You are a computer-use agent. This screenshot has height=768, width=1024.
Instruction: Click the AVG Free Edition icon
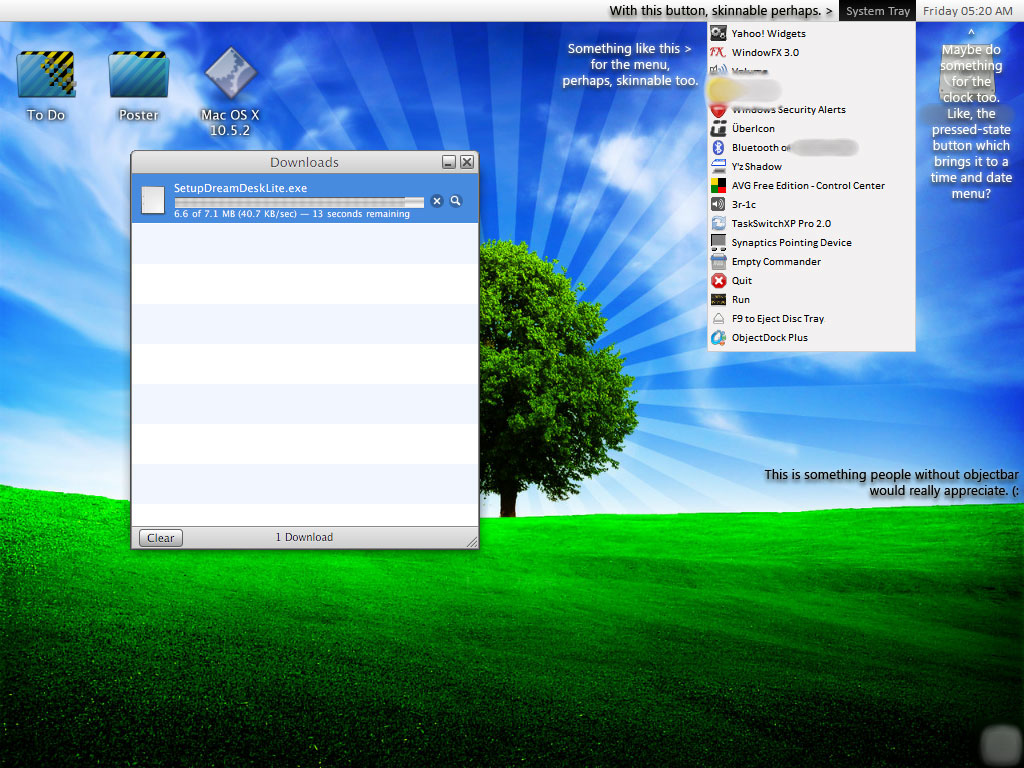(718, 185)
